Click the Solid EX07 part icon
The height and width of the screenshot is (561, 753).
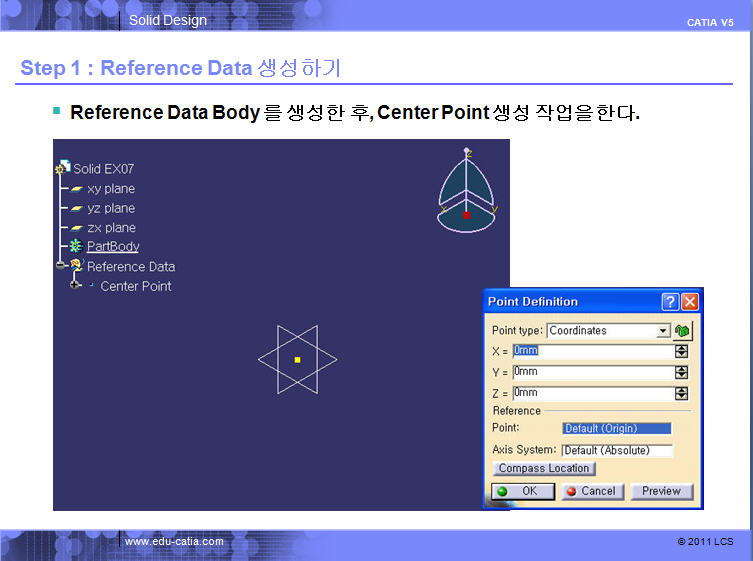click(63, 167)
